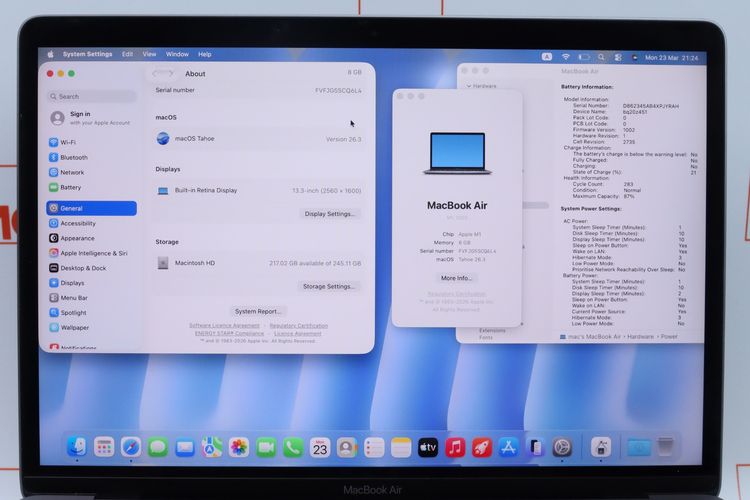Open the green Phone app icon

(x=293, y=447)
